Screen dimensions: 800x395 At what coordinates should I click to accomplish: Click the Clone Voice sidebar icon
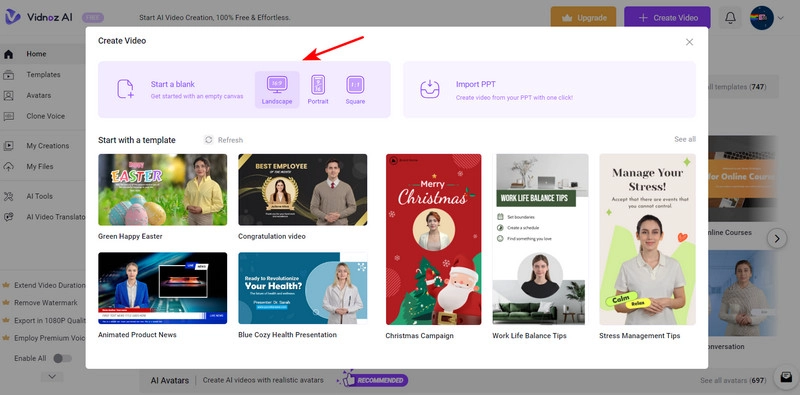pyautogui.click(x=9, y=116)
